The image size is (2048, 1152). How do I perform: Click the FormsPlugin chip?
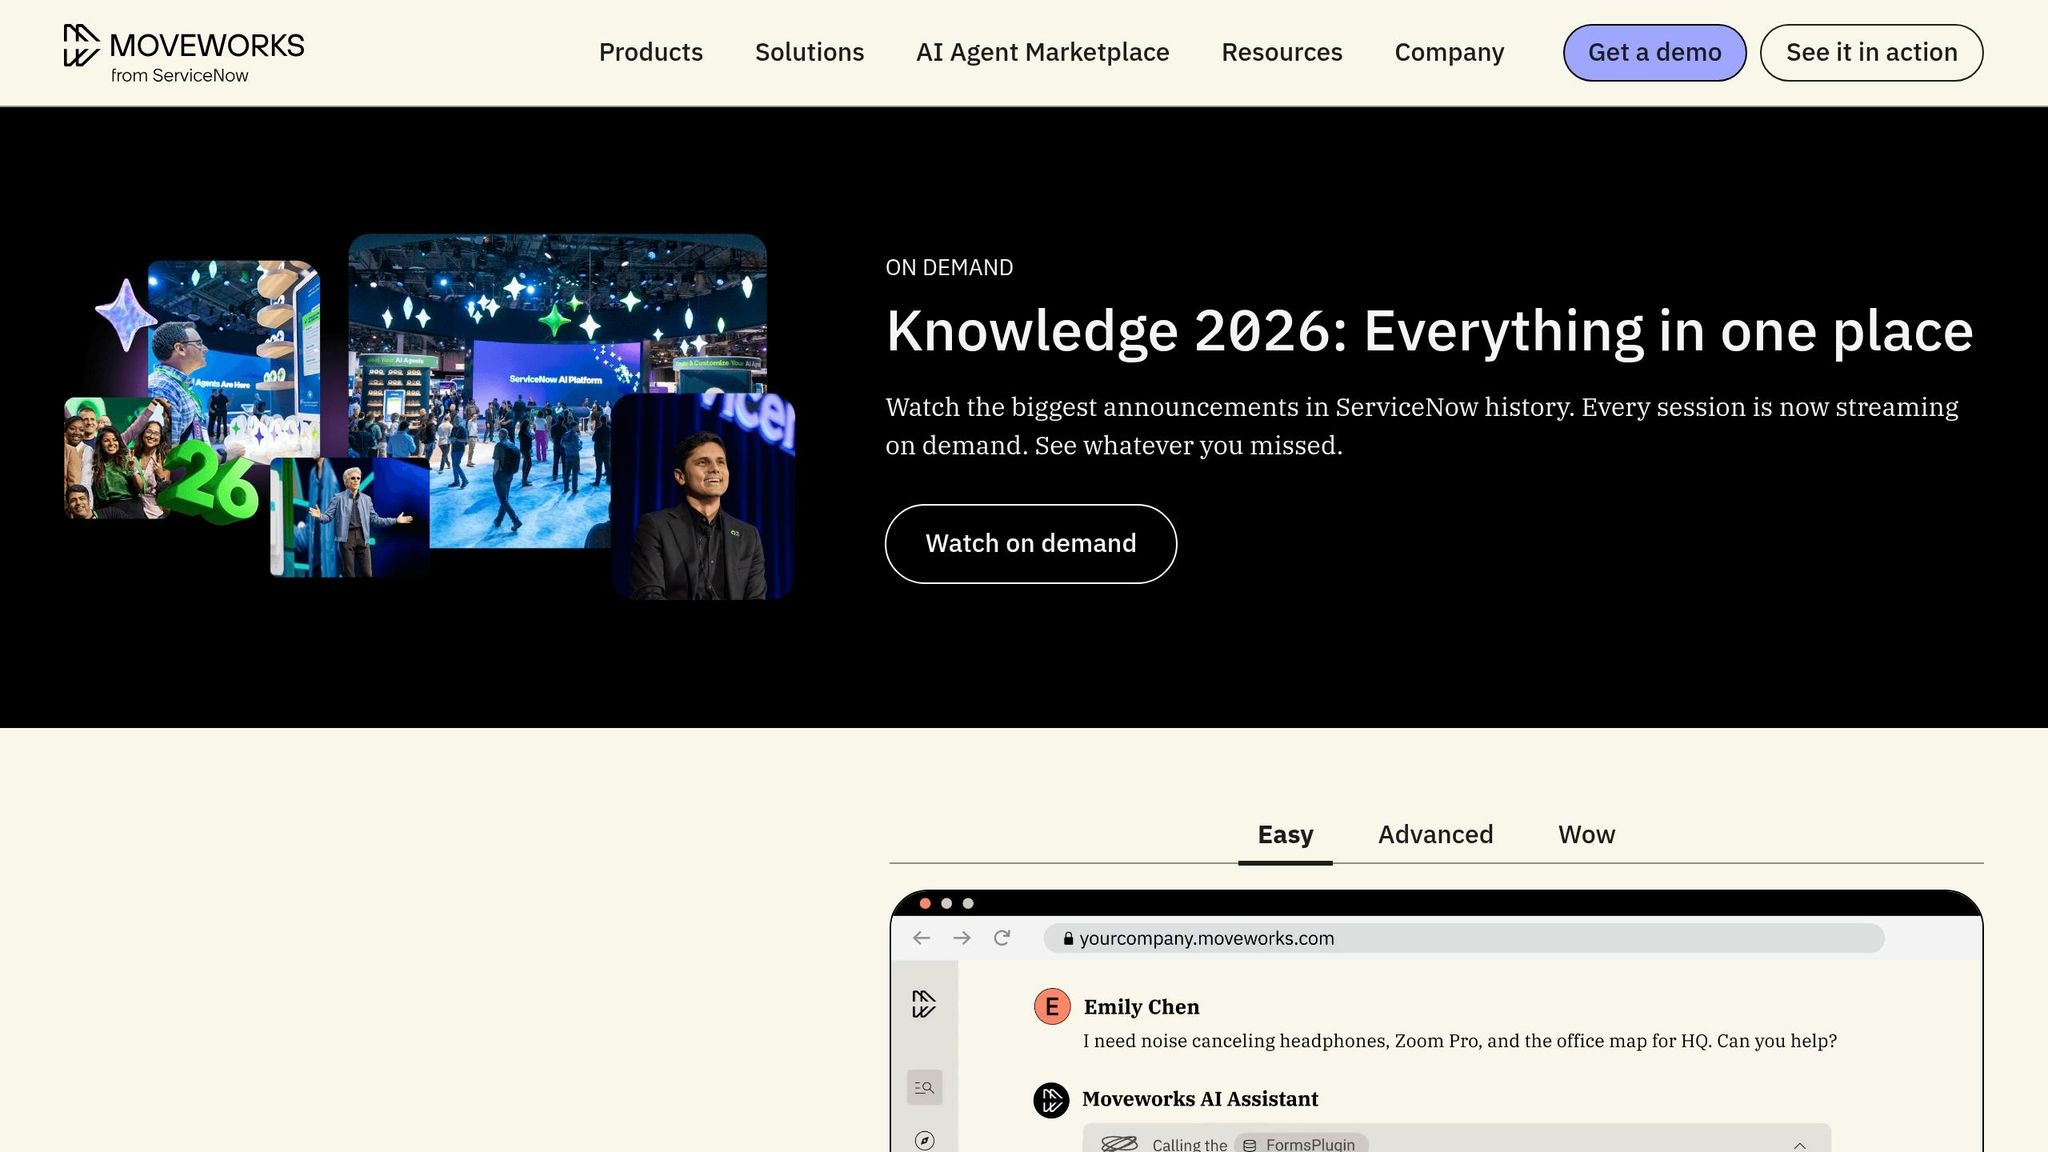click(1300, 1144)
